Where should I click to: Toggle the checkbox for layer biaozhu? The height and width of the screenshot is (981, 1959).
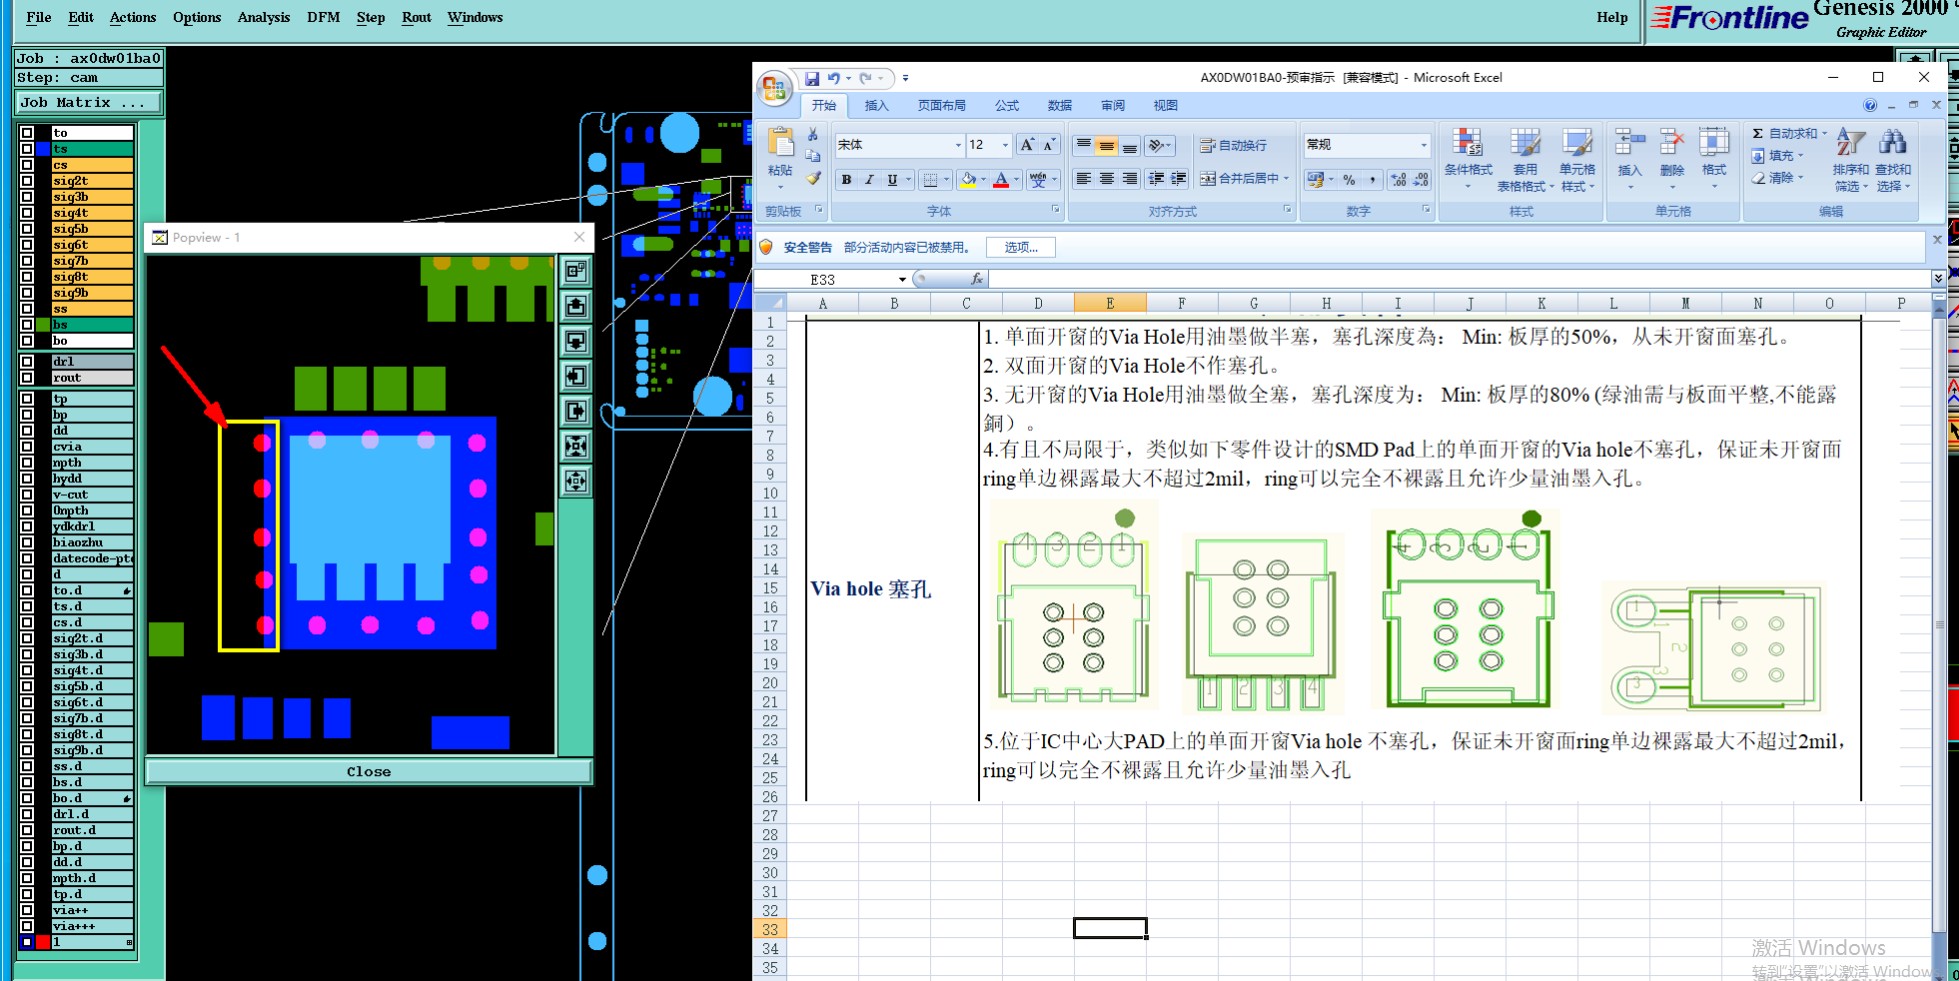pyautogui.click(x=27, y=543)
